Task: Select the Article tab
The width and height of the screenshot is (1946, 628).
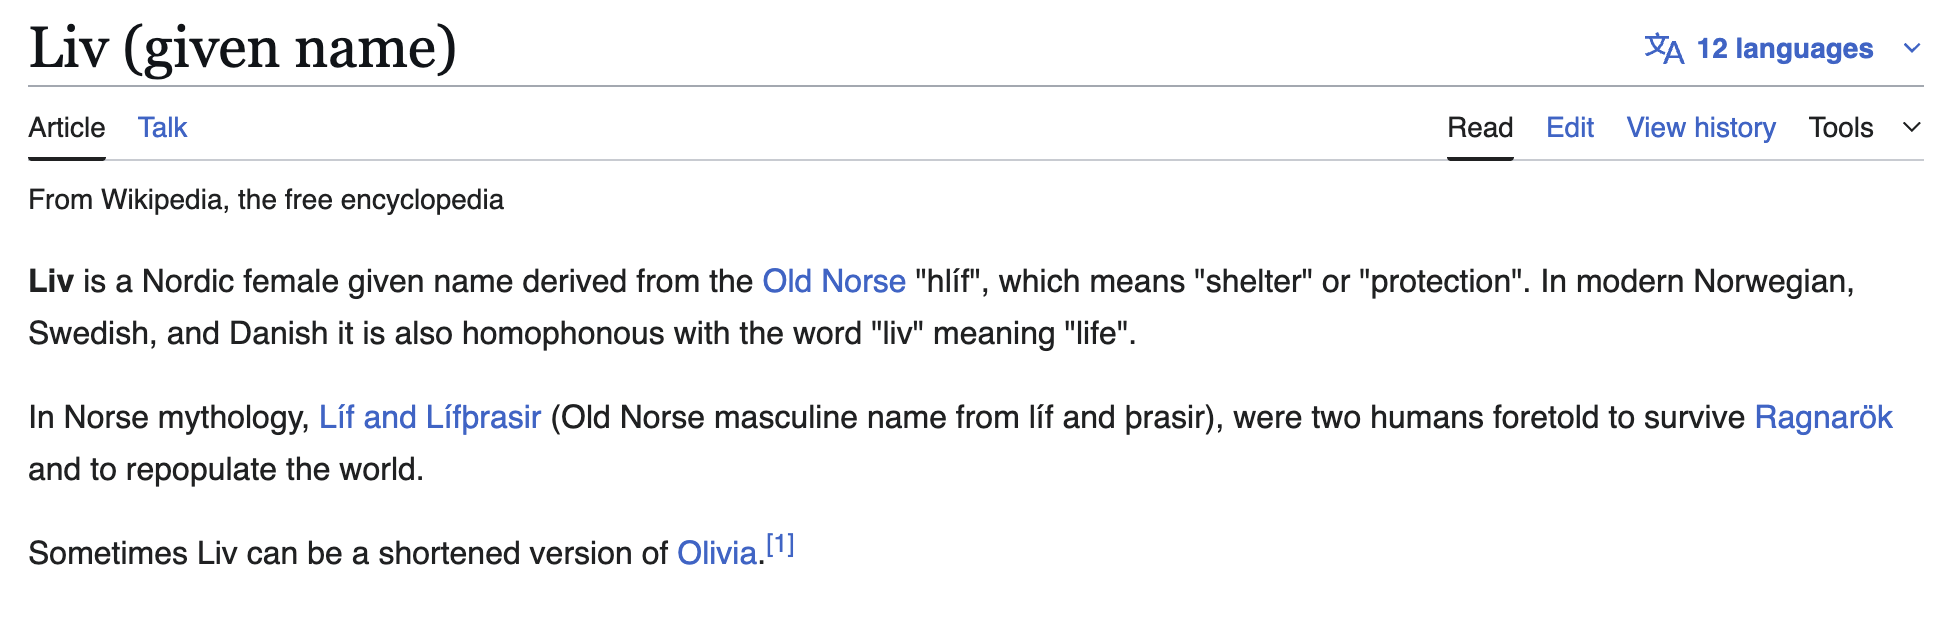Action: 67,128
